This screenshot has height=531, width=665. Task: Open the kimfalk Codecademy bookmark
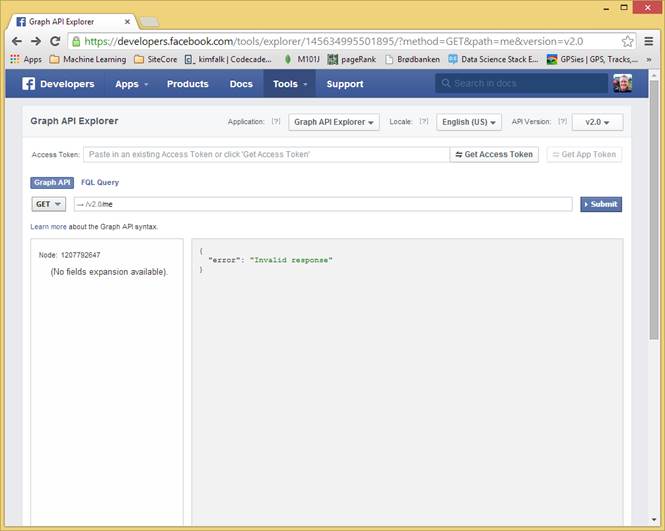[x=228, y=59]
